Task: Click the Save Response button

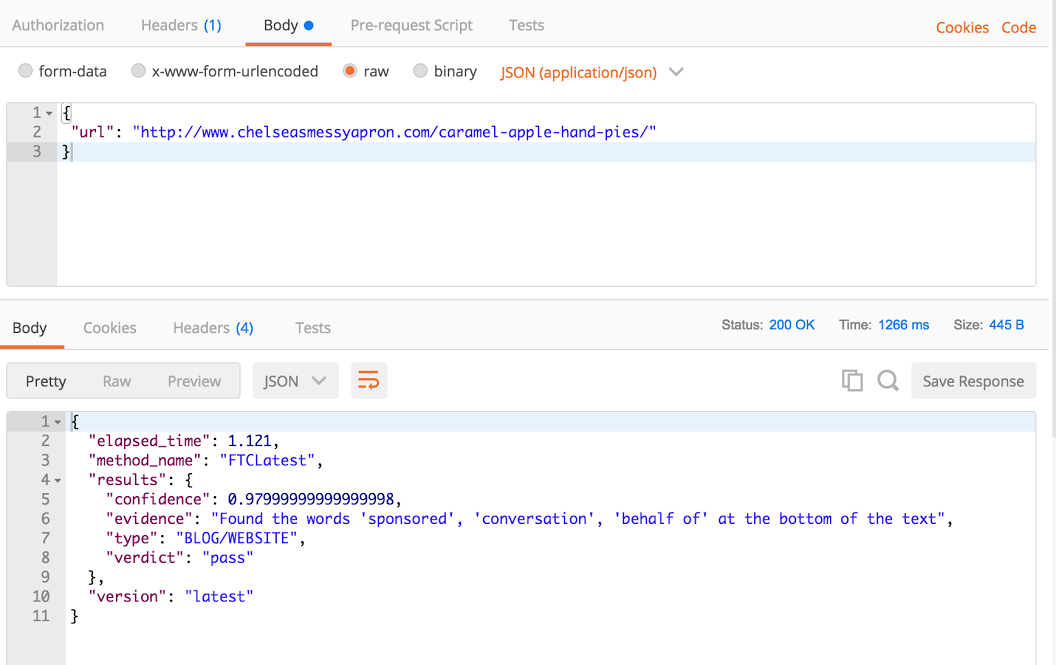Action: tap(973, 381)
